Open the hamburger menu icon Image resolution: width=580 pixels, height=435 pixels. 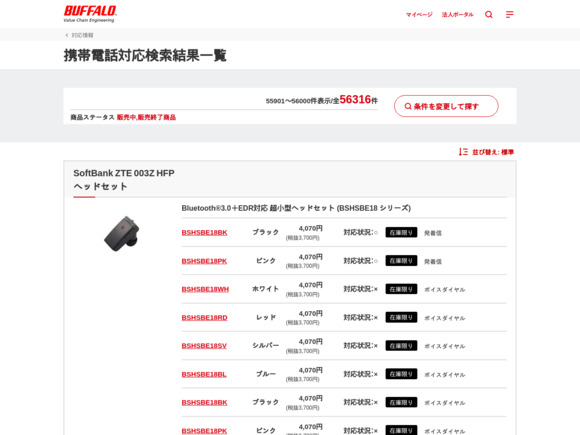click(x=509, y=14)
